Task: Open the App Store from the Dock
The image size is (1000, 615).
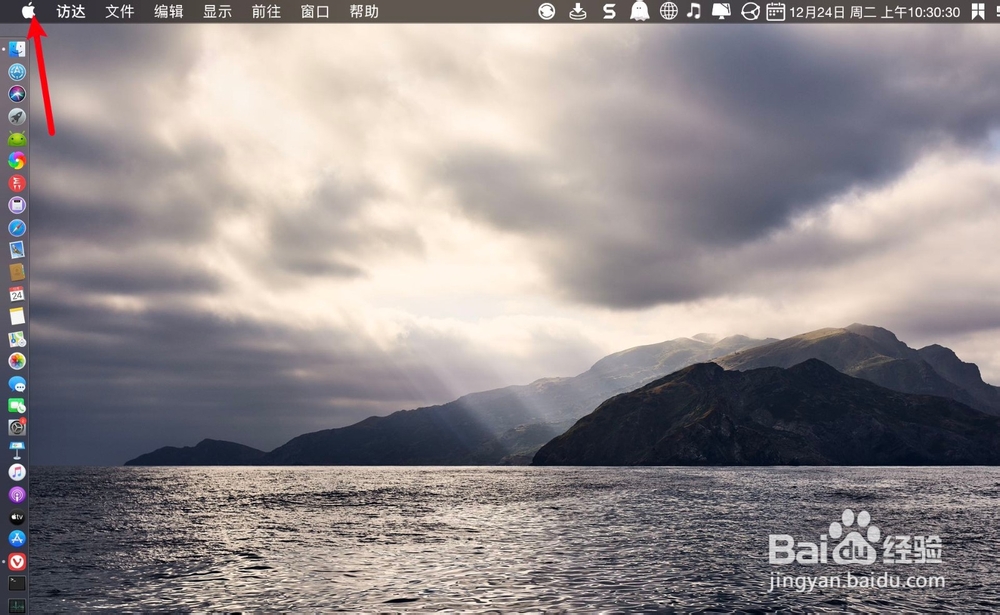Action: 17,539
